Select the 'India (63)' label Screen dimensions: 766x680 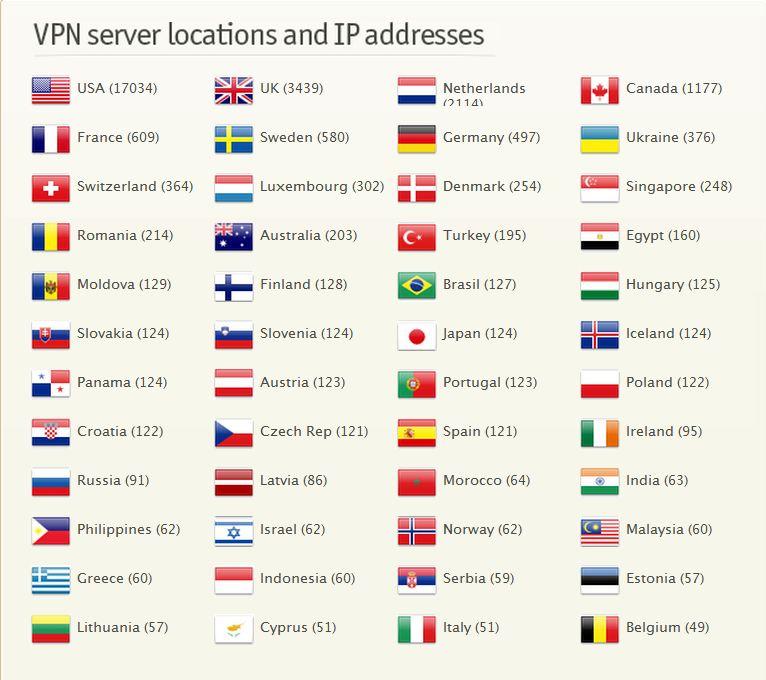coord(657,480)
